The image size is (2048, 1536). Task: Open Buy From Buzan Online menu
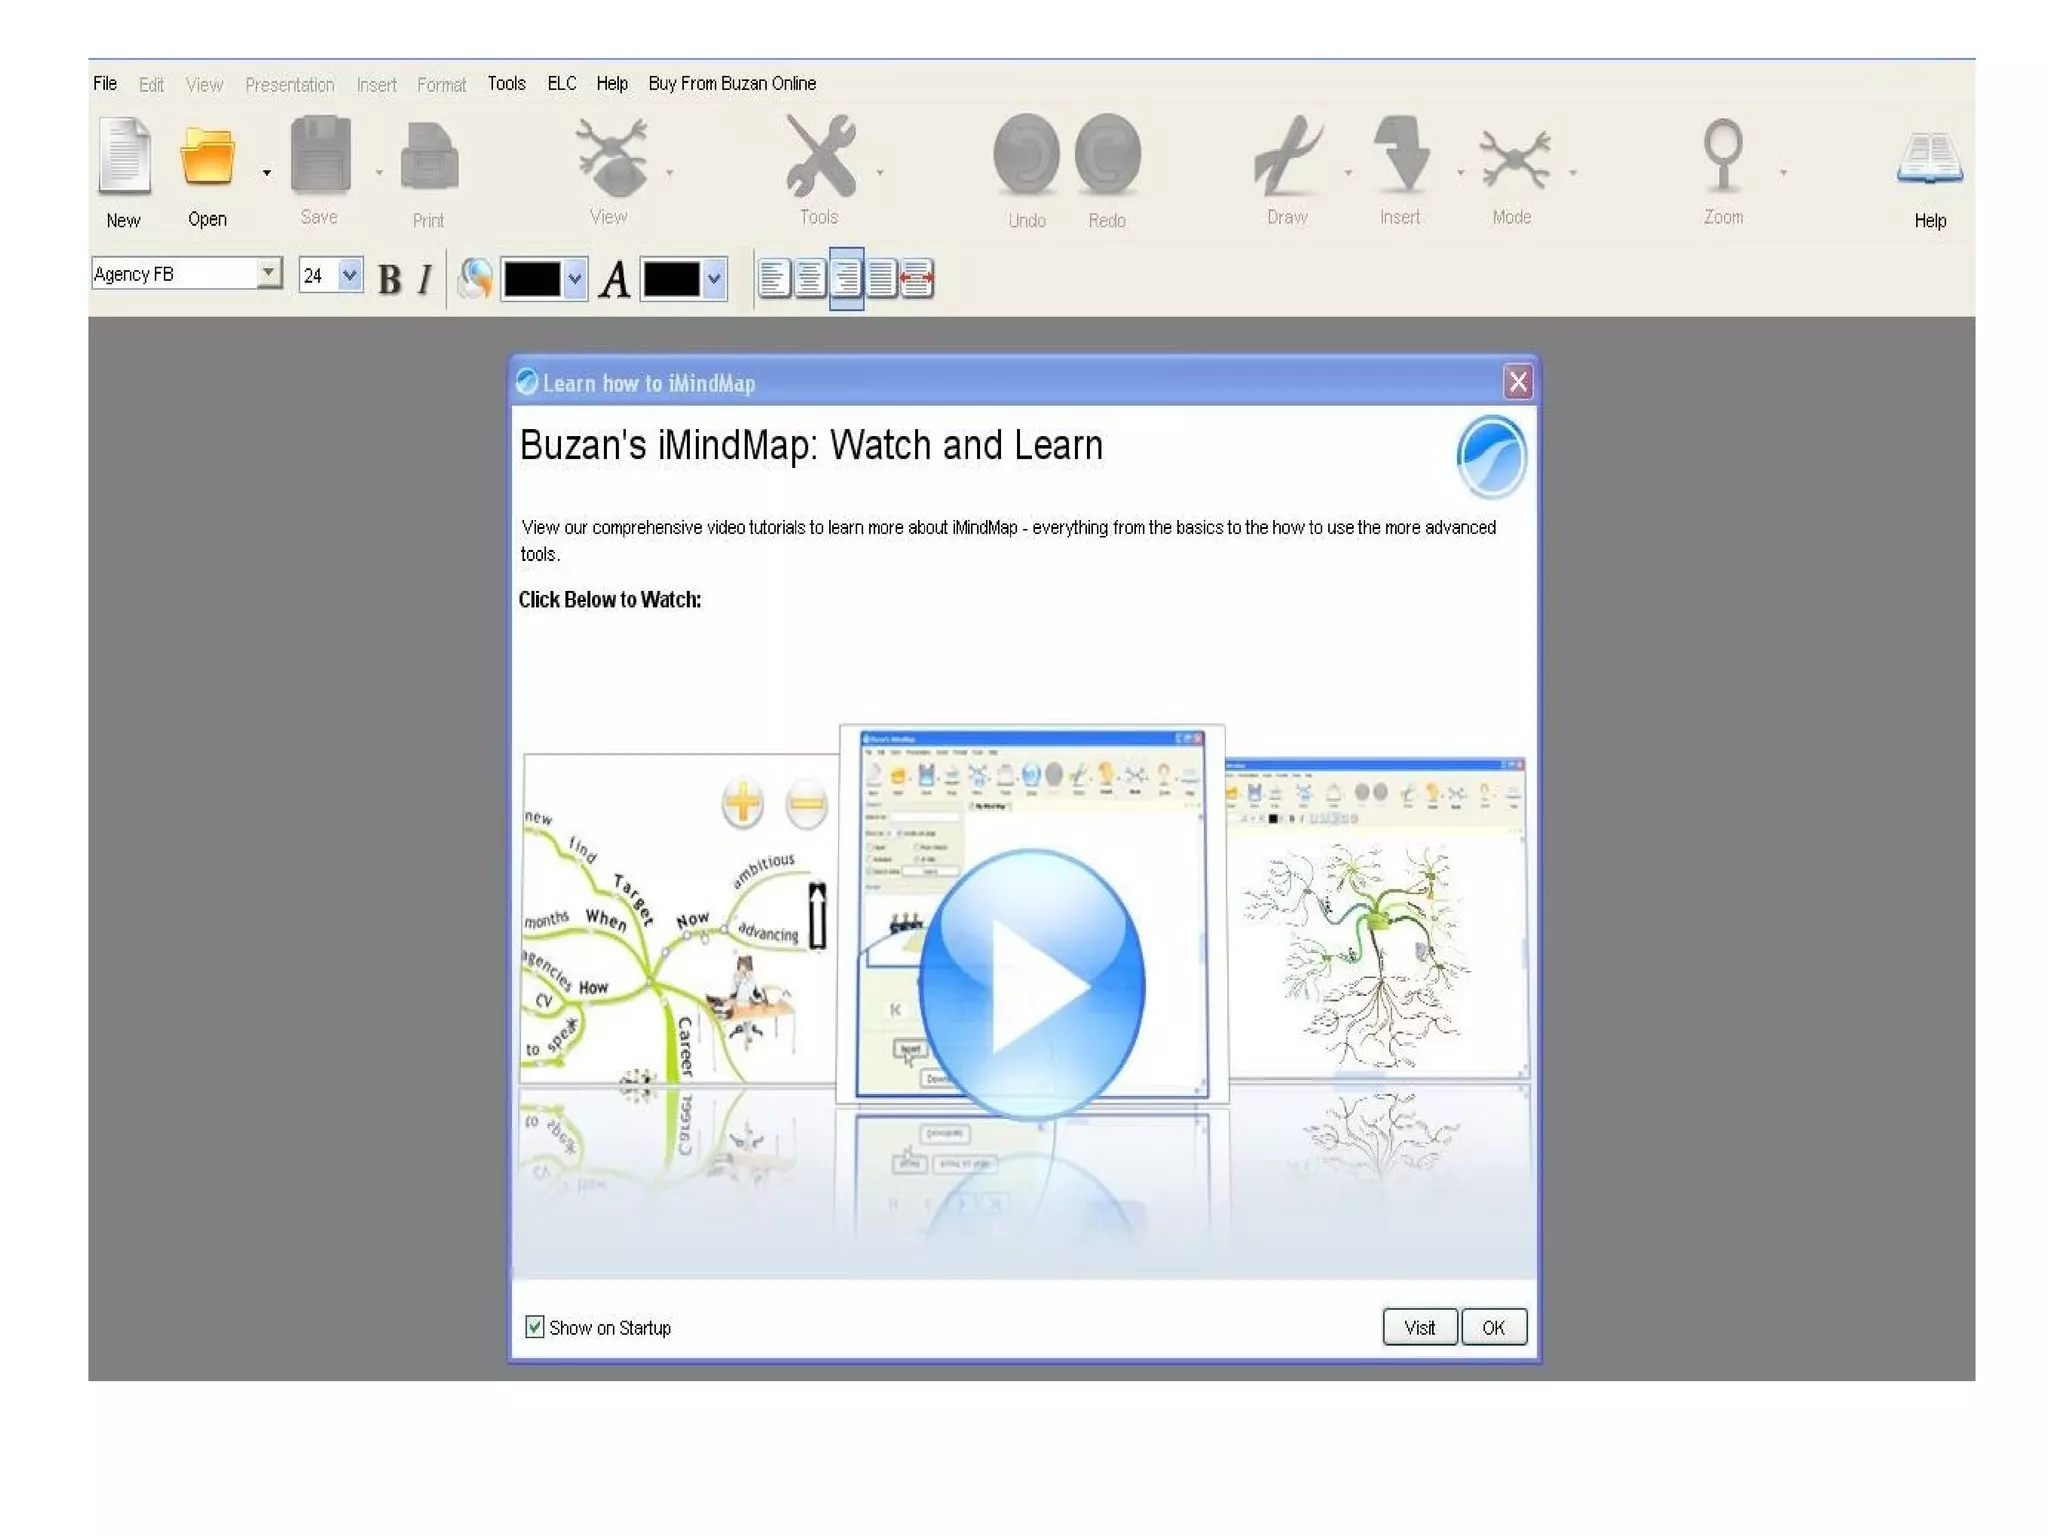tap(731, 83)
